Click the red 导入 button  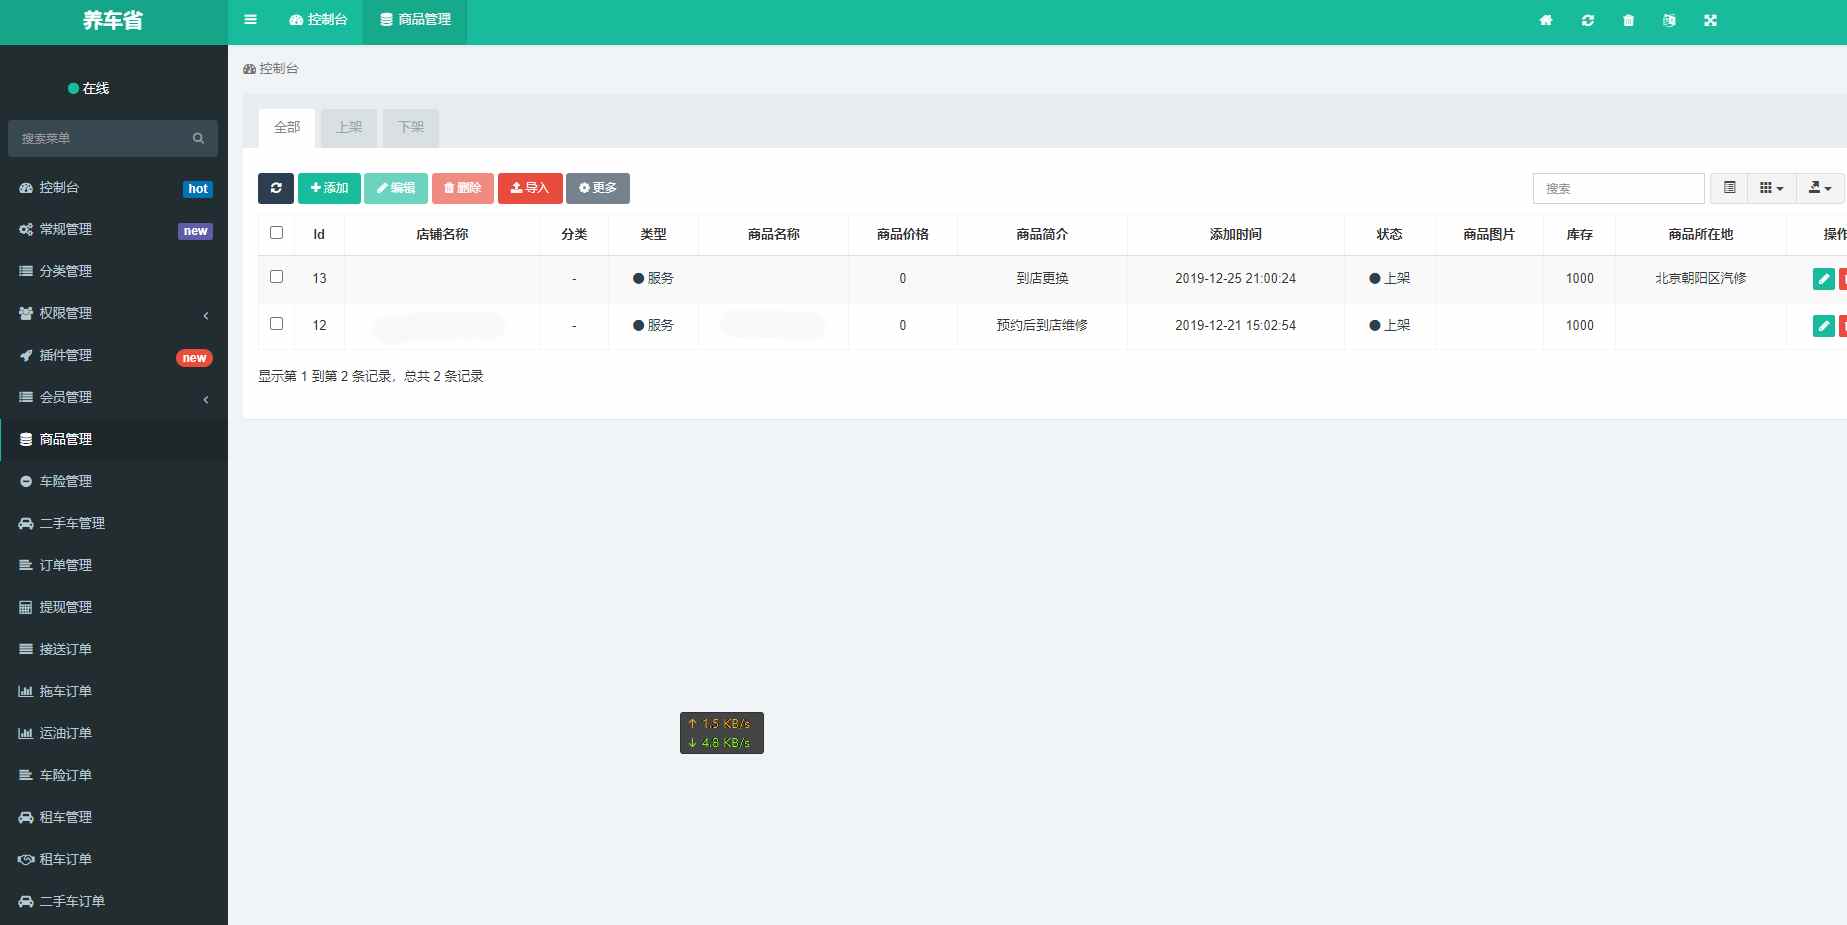530,188
